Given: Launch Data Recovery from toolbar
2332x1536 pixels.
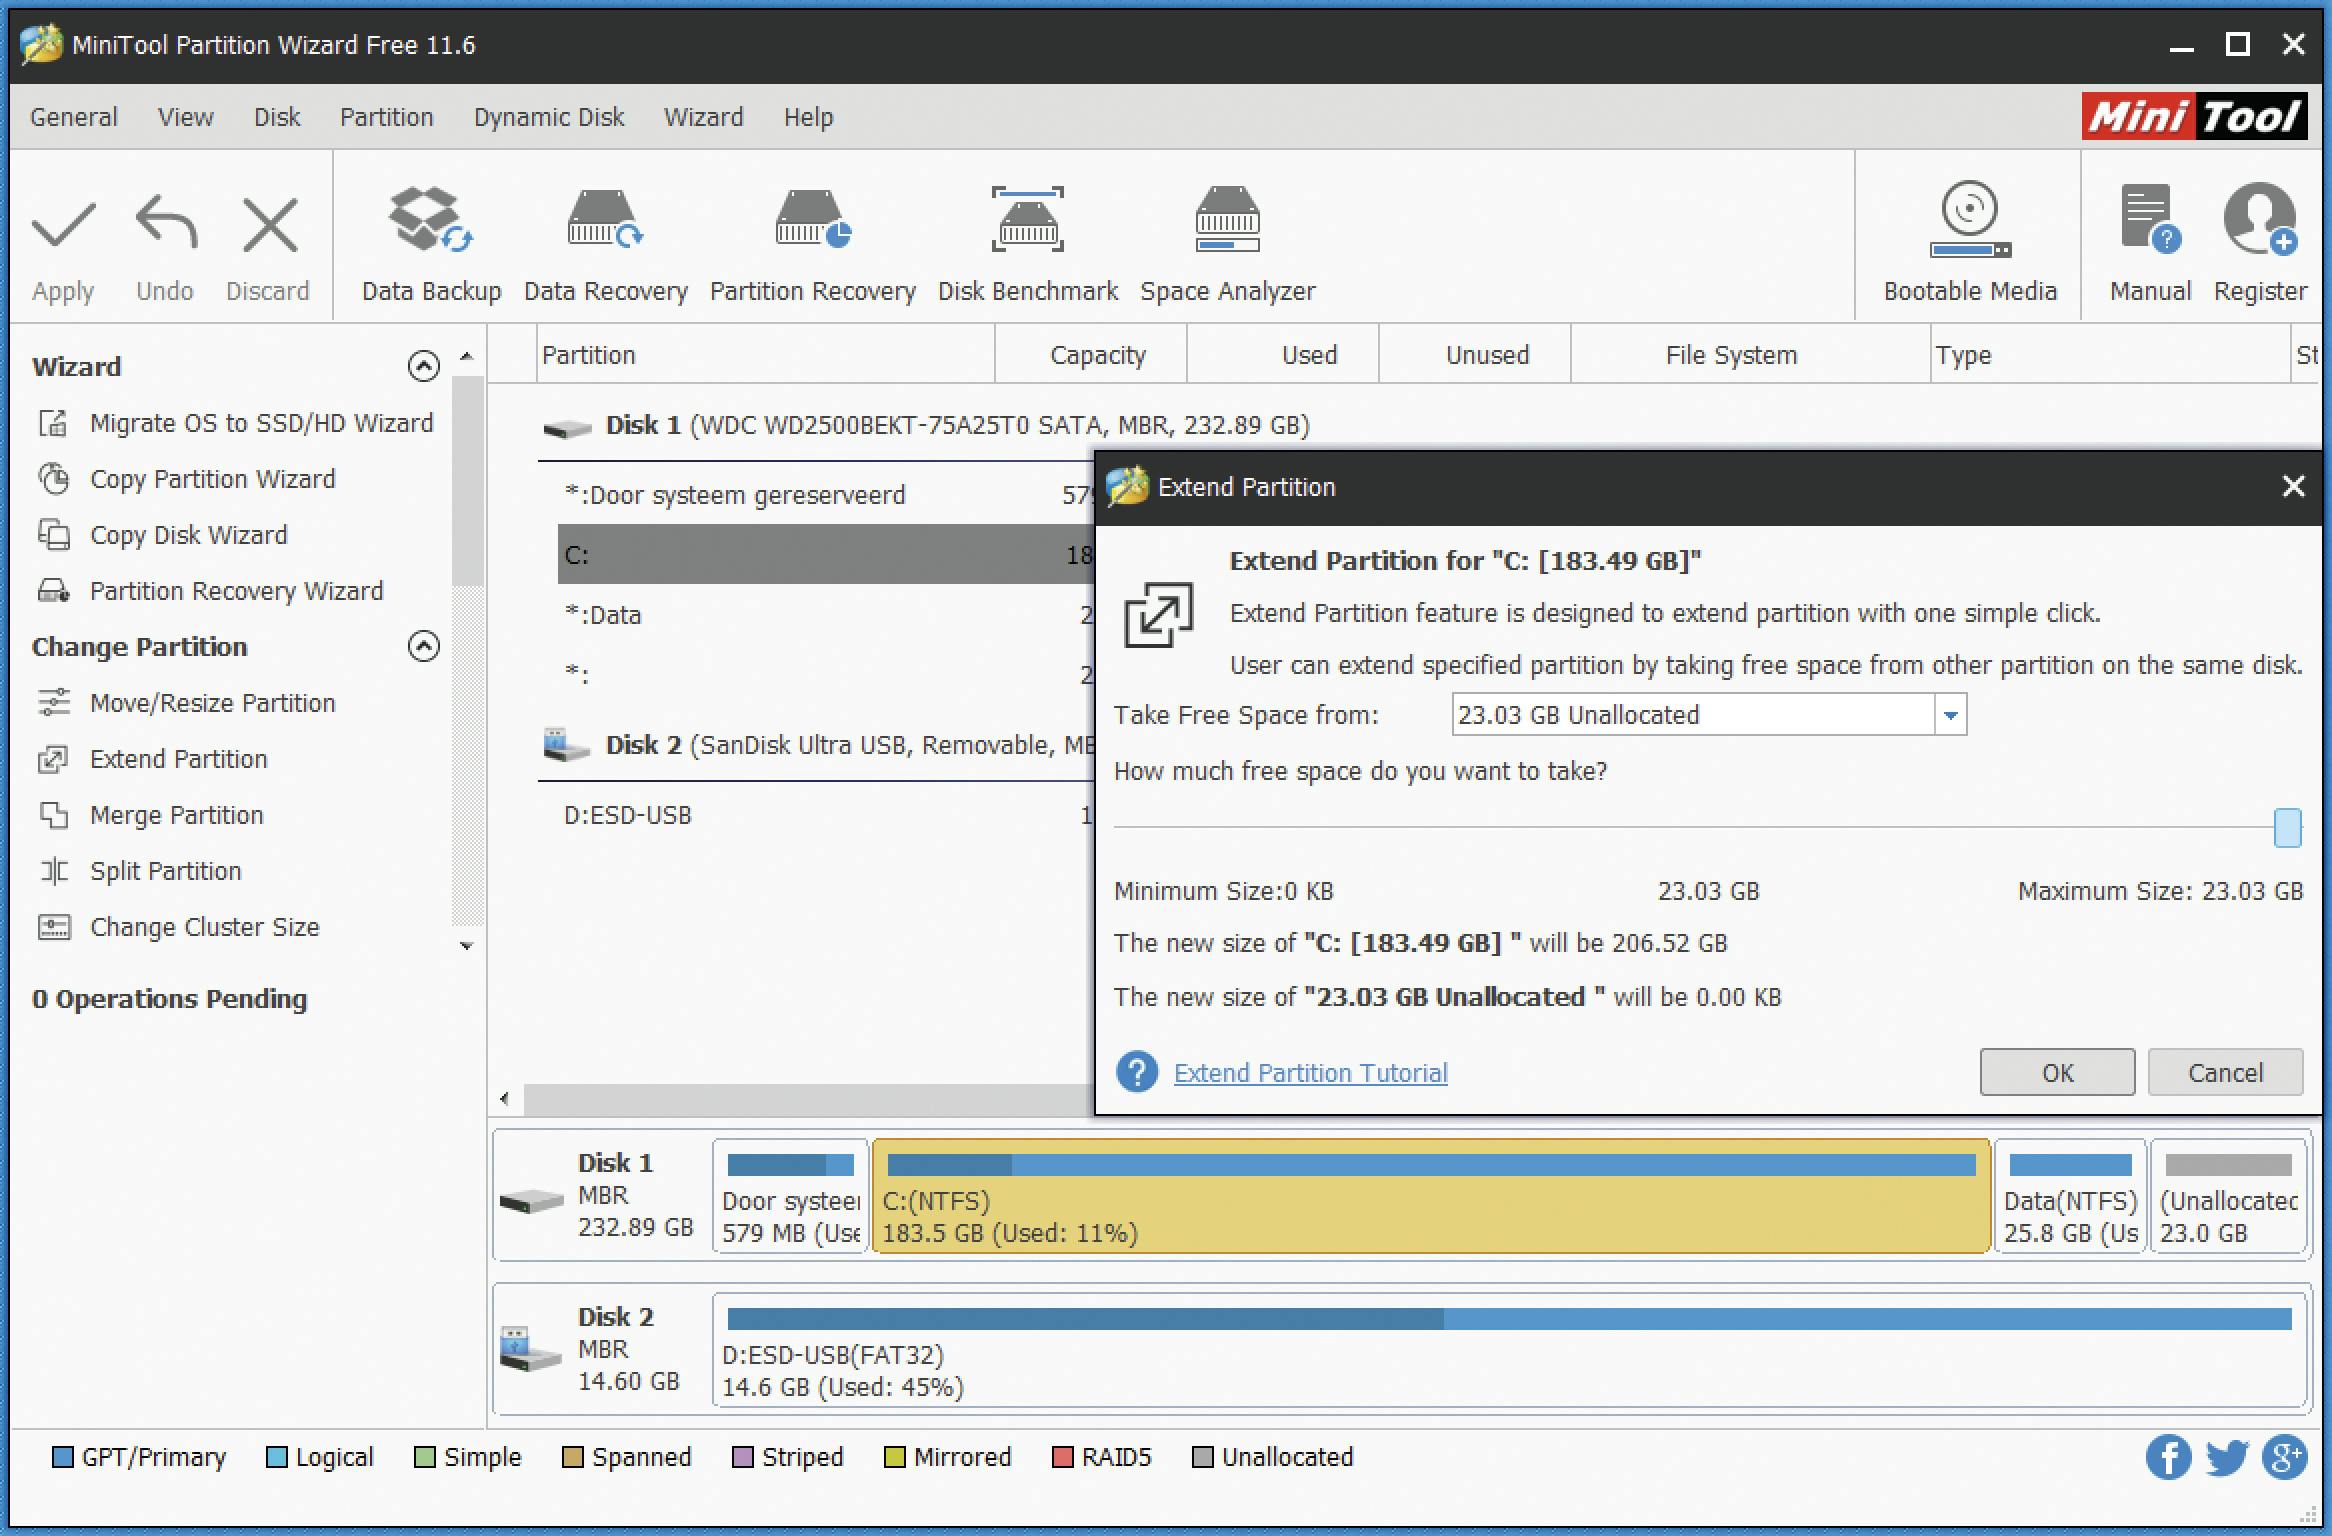Looking at the screenshot, I should click(x=605, y=243).
